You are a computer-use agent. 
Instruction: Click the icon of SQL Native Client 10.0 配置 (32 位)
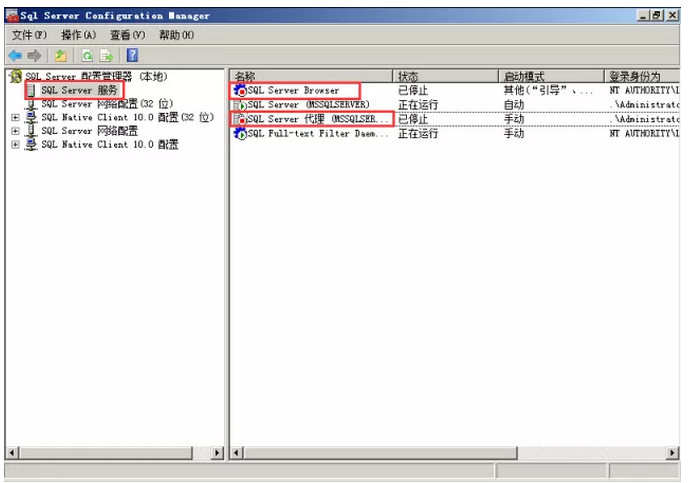click(31, 117)
